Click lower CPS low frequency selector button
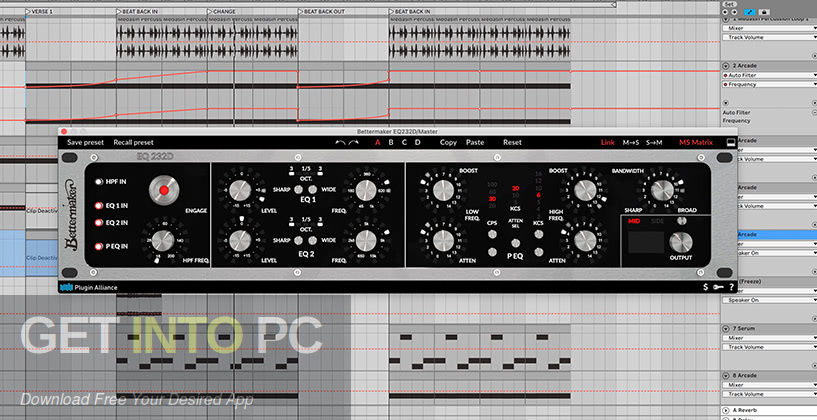This screenshot has height=420, width=817. tap(492, 252)
